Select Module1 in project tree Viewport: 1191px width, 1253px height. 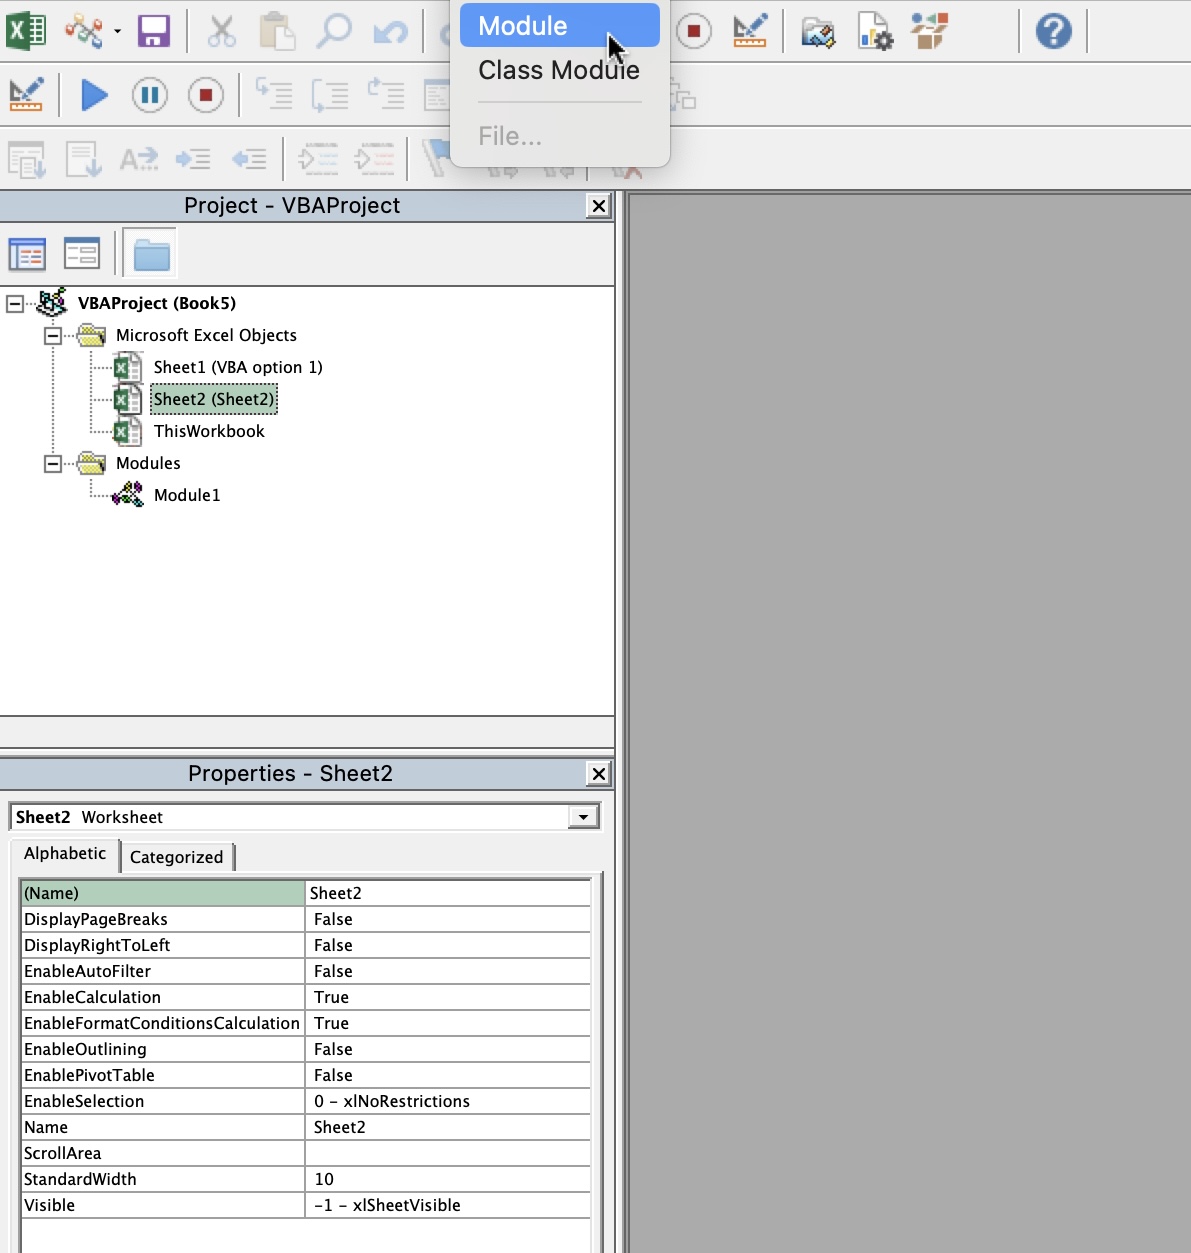[x=187, y=495]
